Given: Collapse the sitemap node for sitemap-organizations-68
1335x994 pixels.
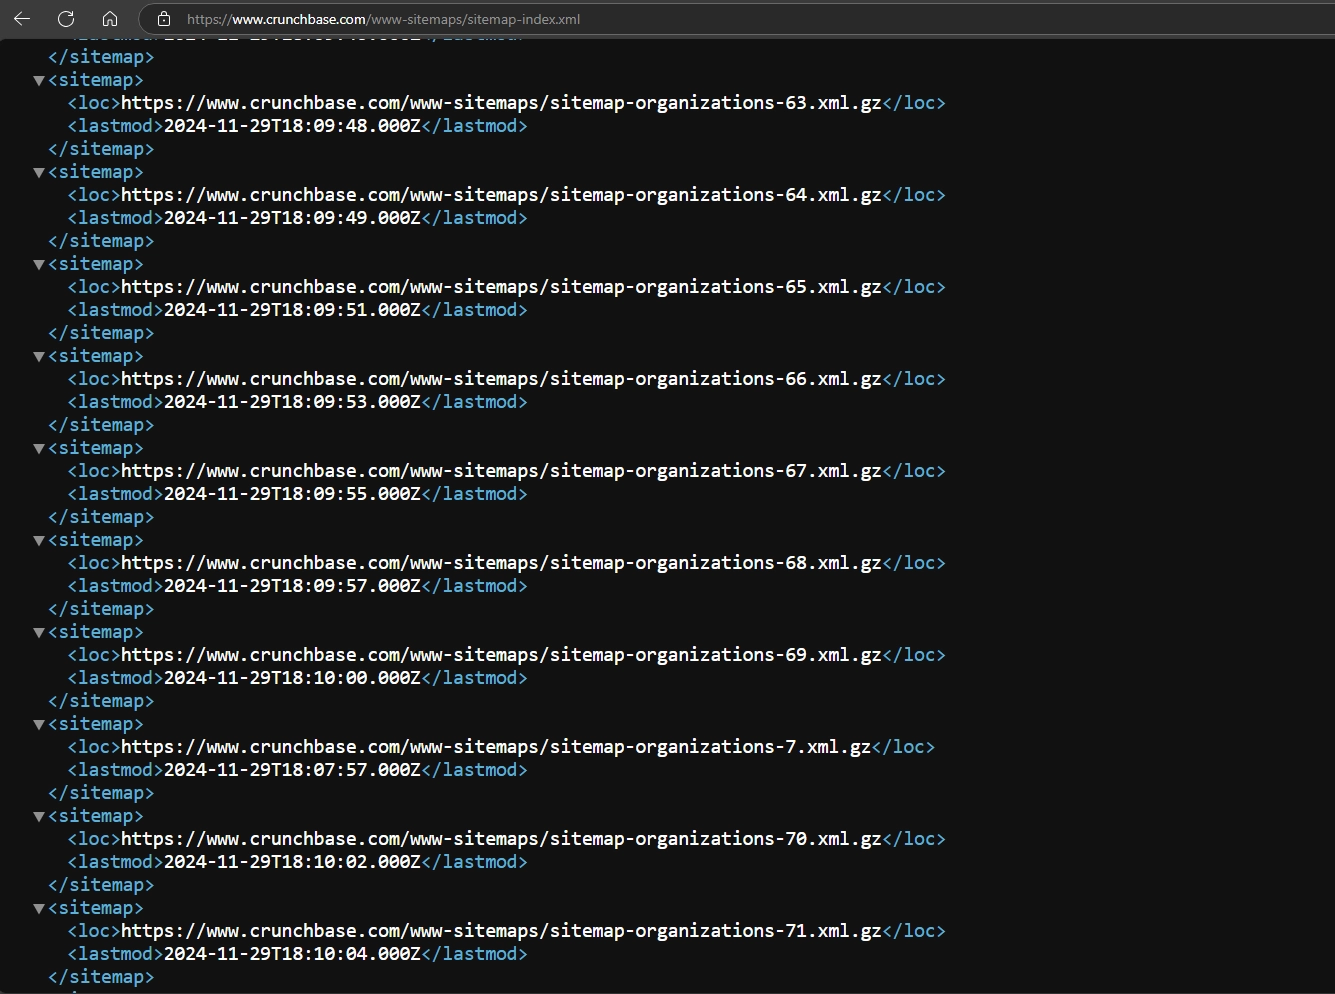Looking at the screenshot, I should coord(38,540).
